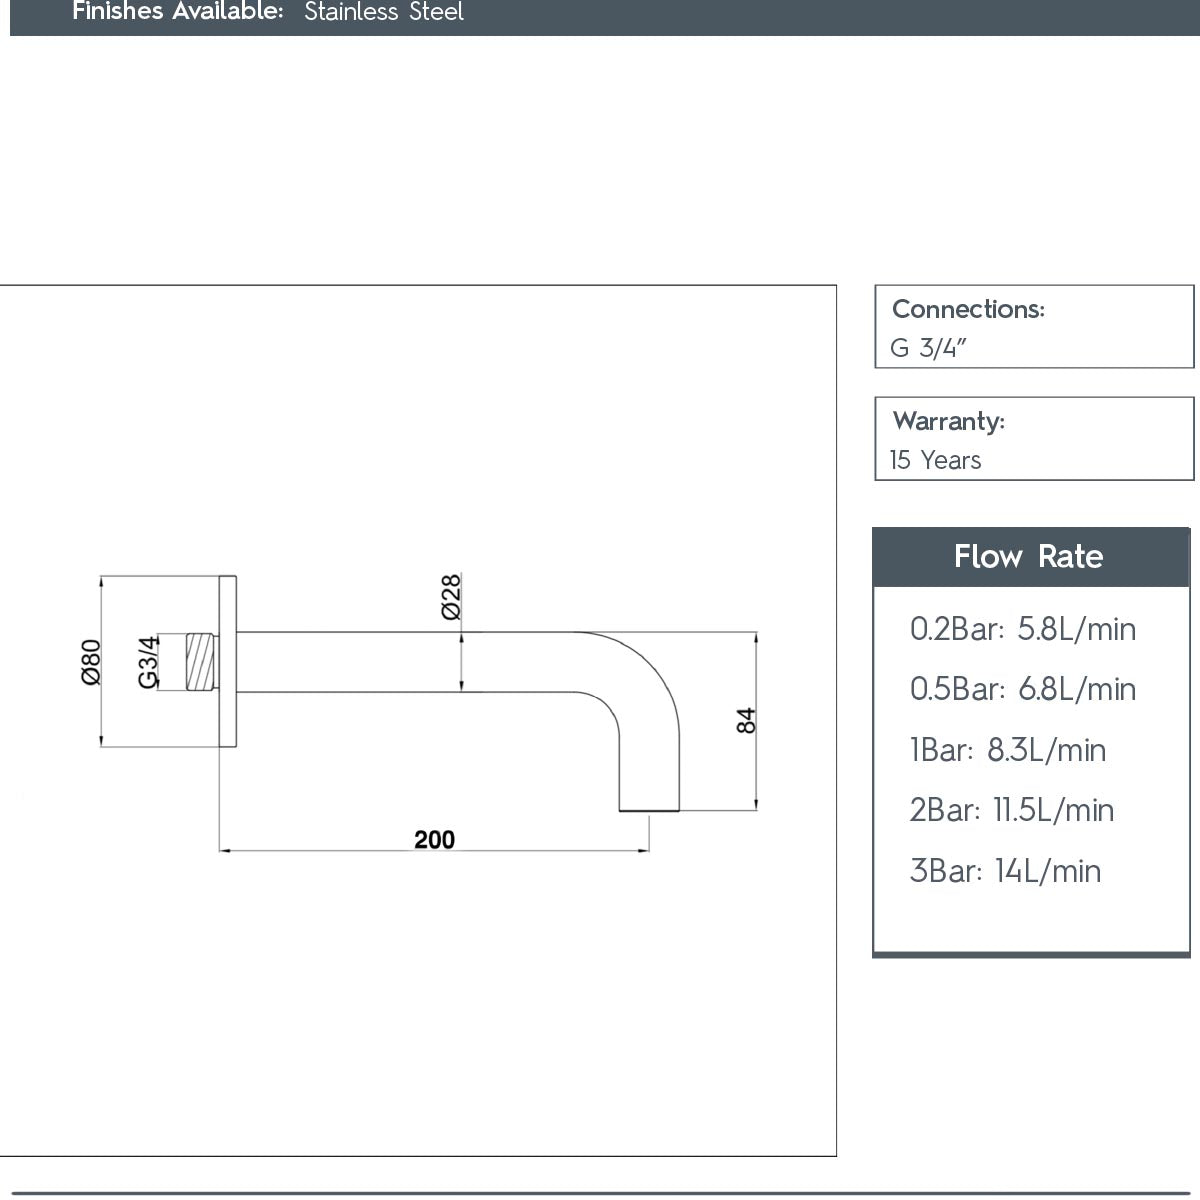Click the 'Finishes Available:' label

(x=178, y=12)
